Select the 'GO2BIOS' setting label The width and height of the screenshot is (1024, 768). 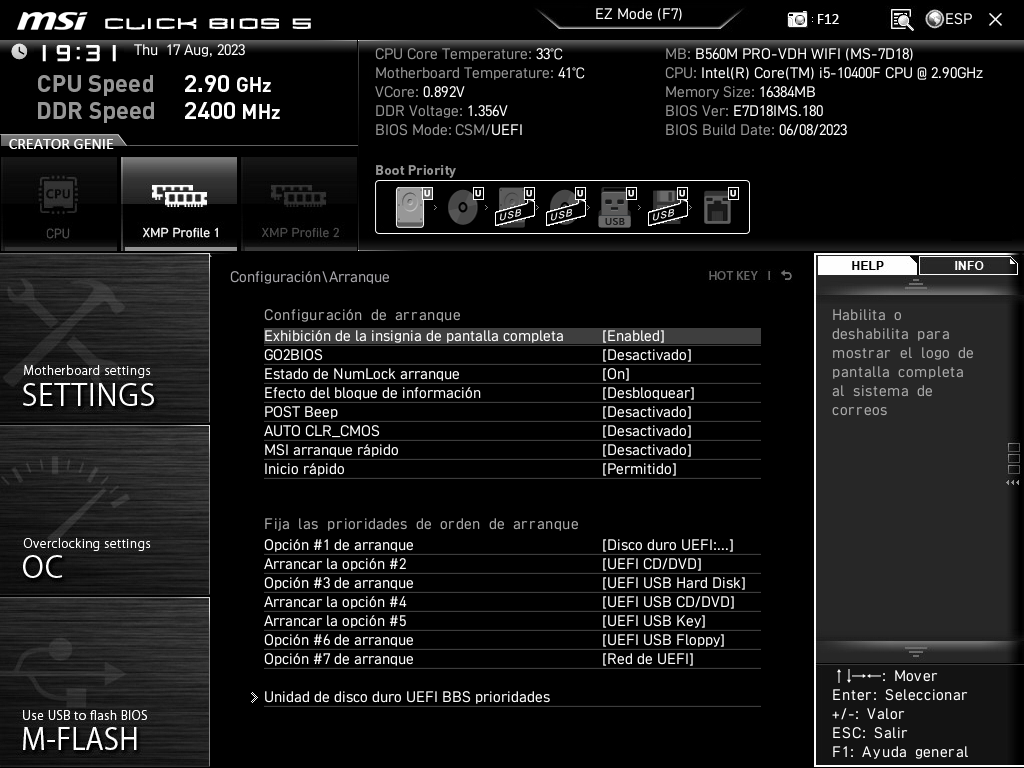[x=293, y=355]
